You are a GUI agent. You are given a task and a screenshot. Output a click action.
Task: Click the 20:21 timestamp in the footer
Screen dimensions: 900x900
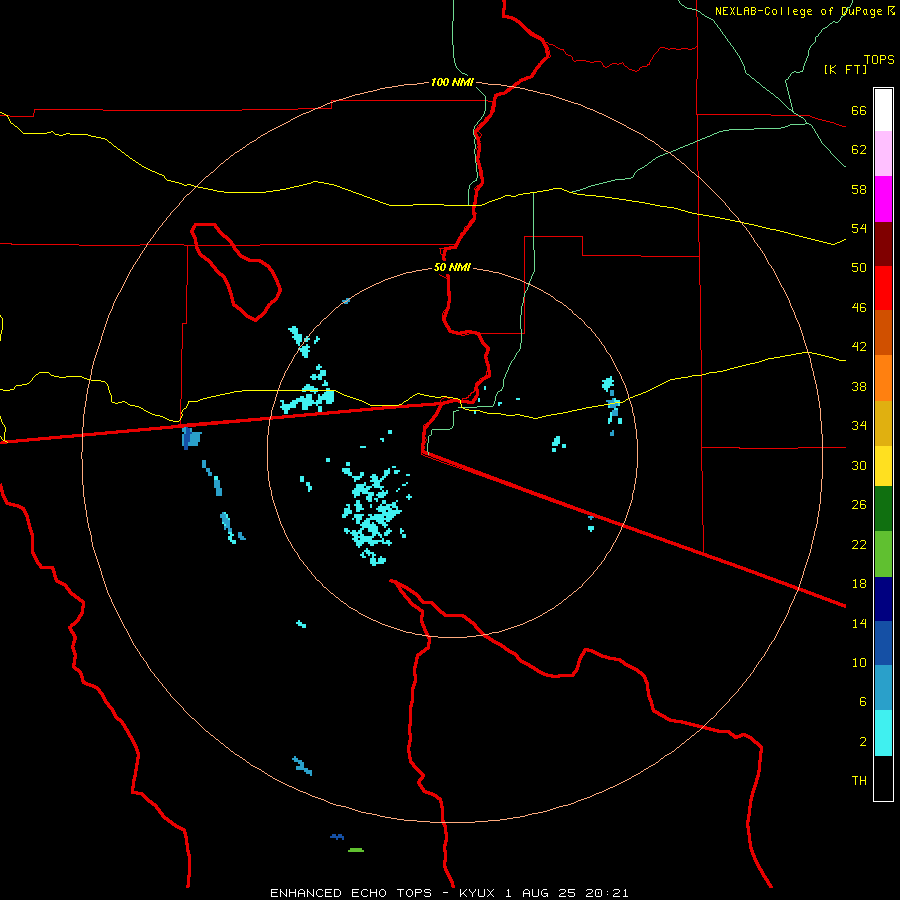[x=607, y=893]
